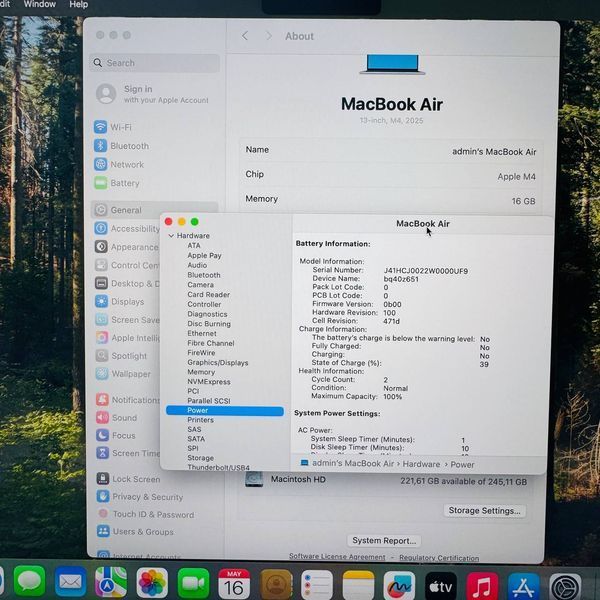Select Apple Pay in Hardware list
The height and width of the screenshot is (600, 600).
(x=204, y=255)
